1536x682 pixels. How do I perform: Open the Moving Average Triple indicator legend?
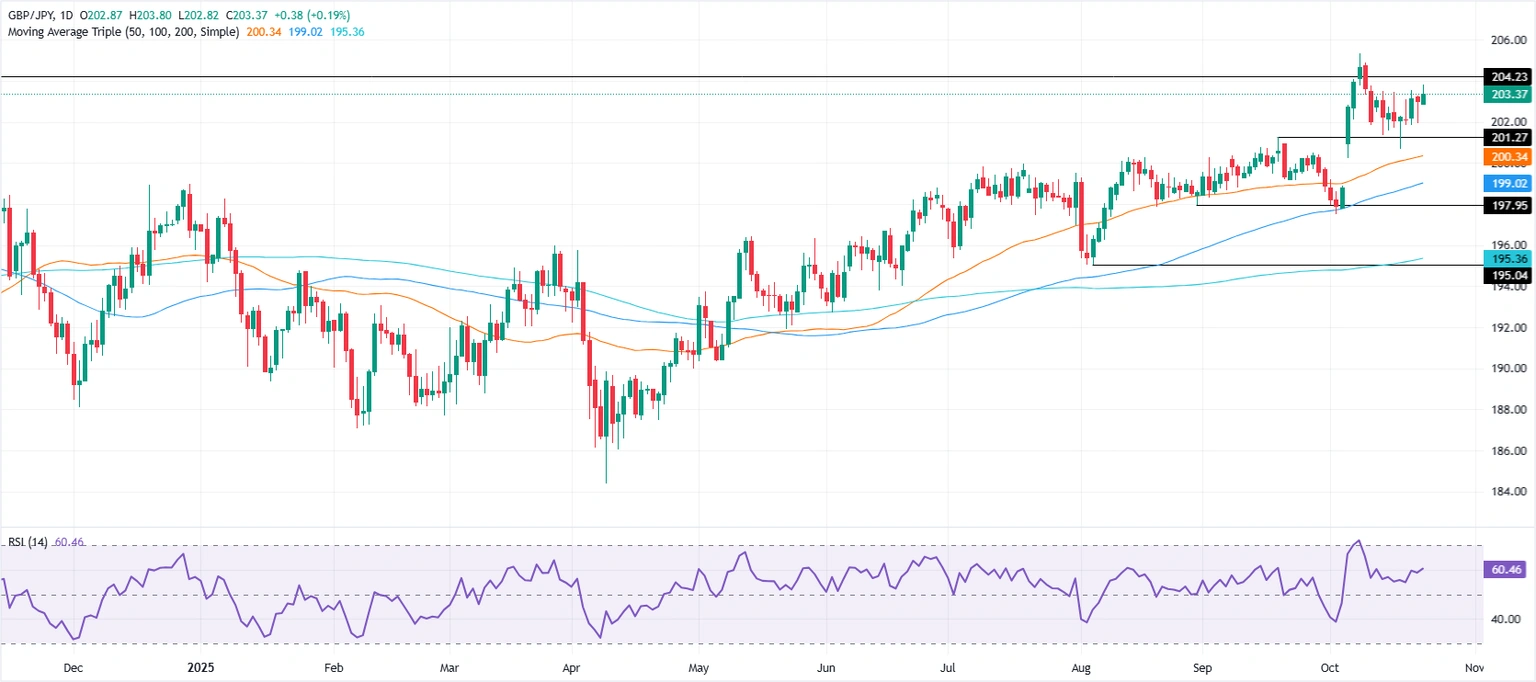(122, 32)
